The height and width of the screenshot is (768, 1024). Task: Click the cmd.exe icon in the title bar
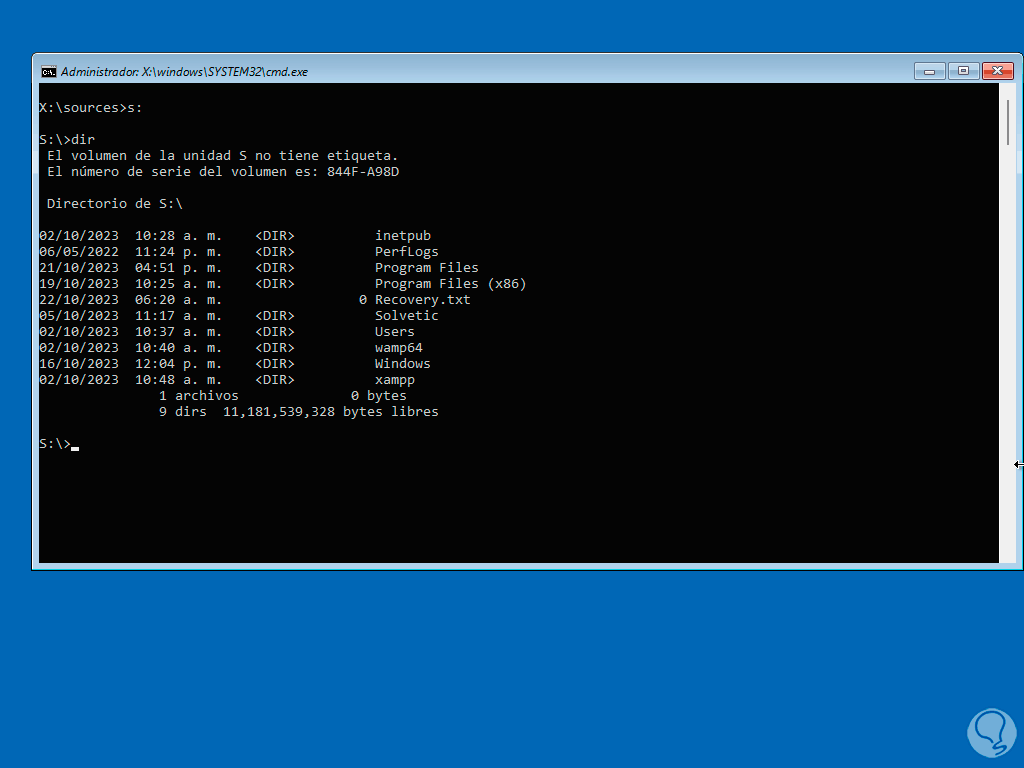50,71
